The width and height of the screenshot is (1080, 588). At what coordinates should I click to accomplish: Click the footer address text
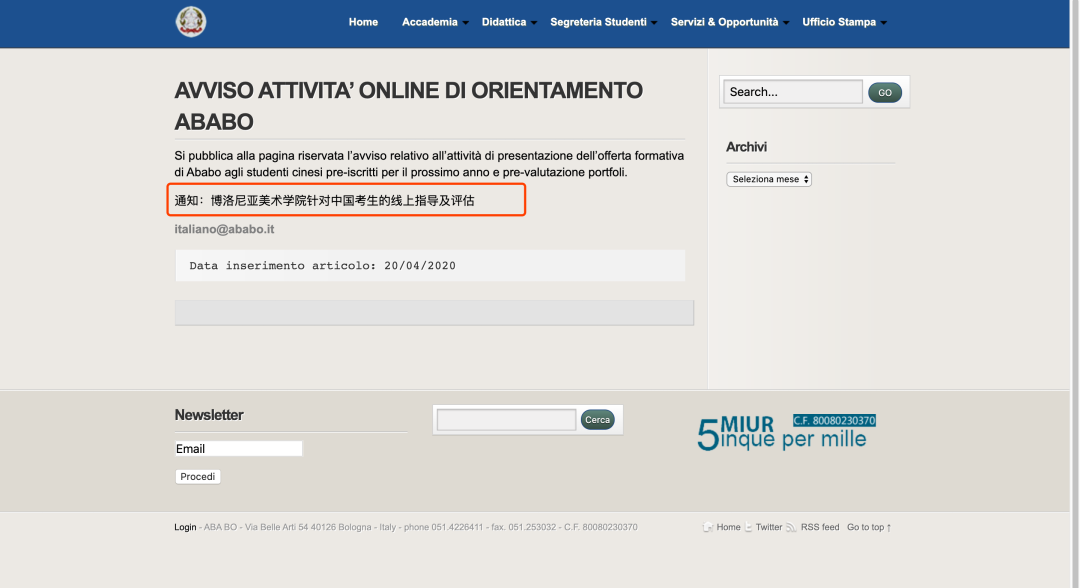pyautogui.click(x=420, y=527)
